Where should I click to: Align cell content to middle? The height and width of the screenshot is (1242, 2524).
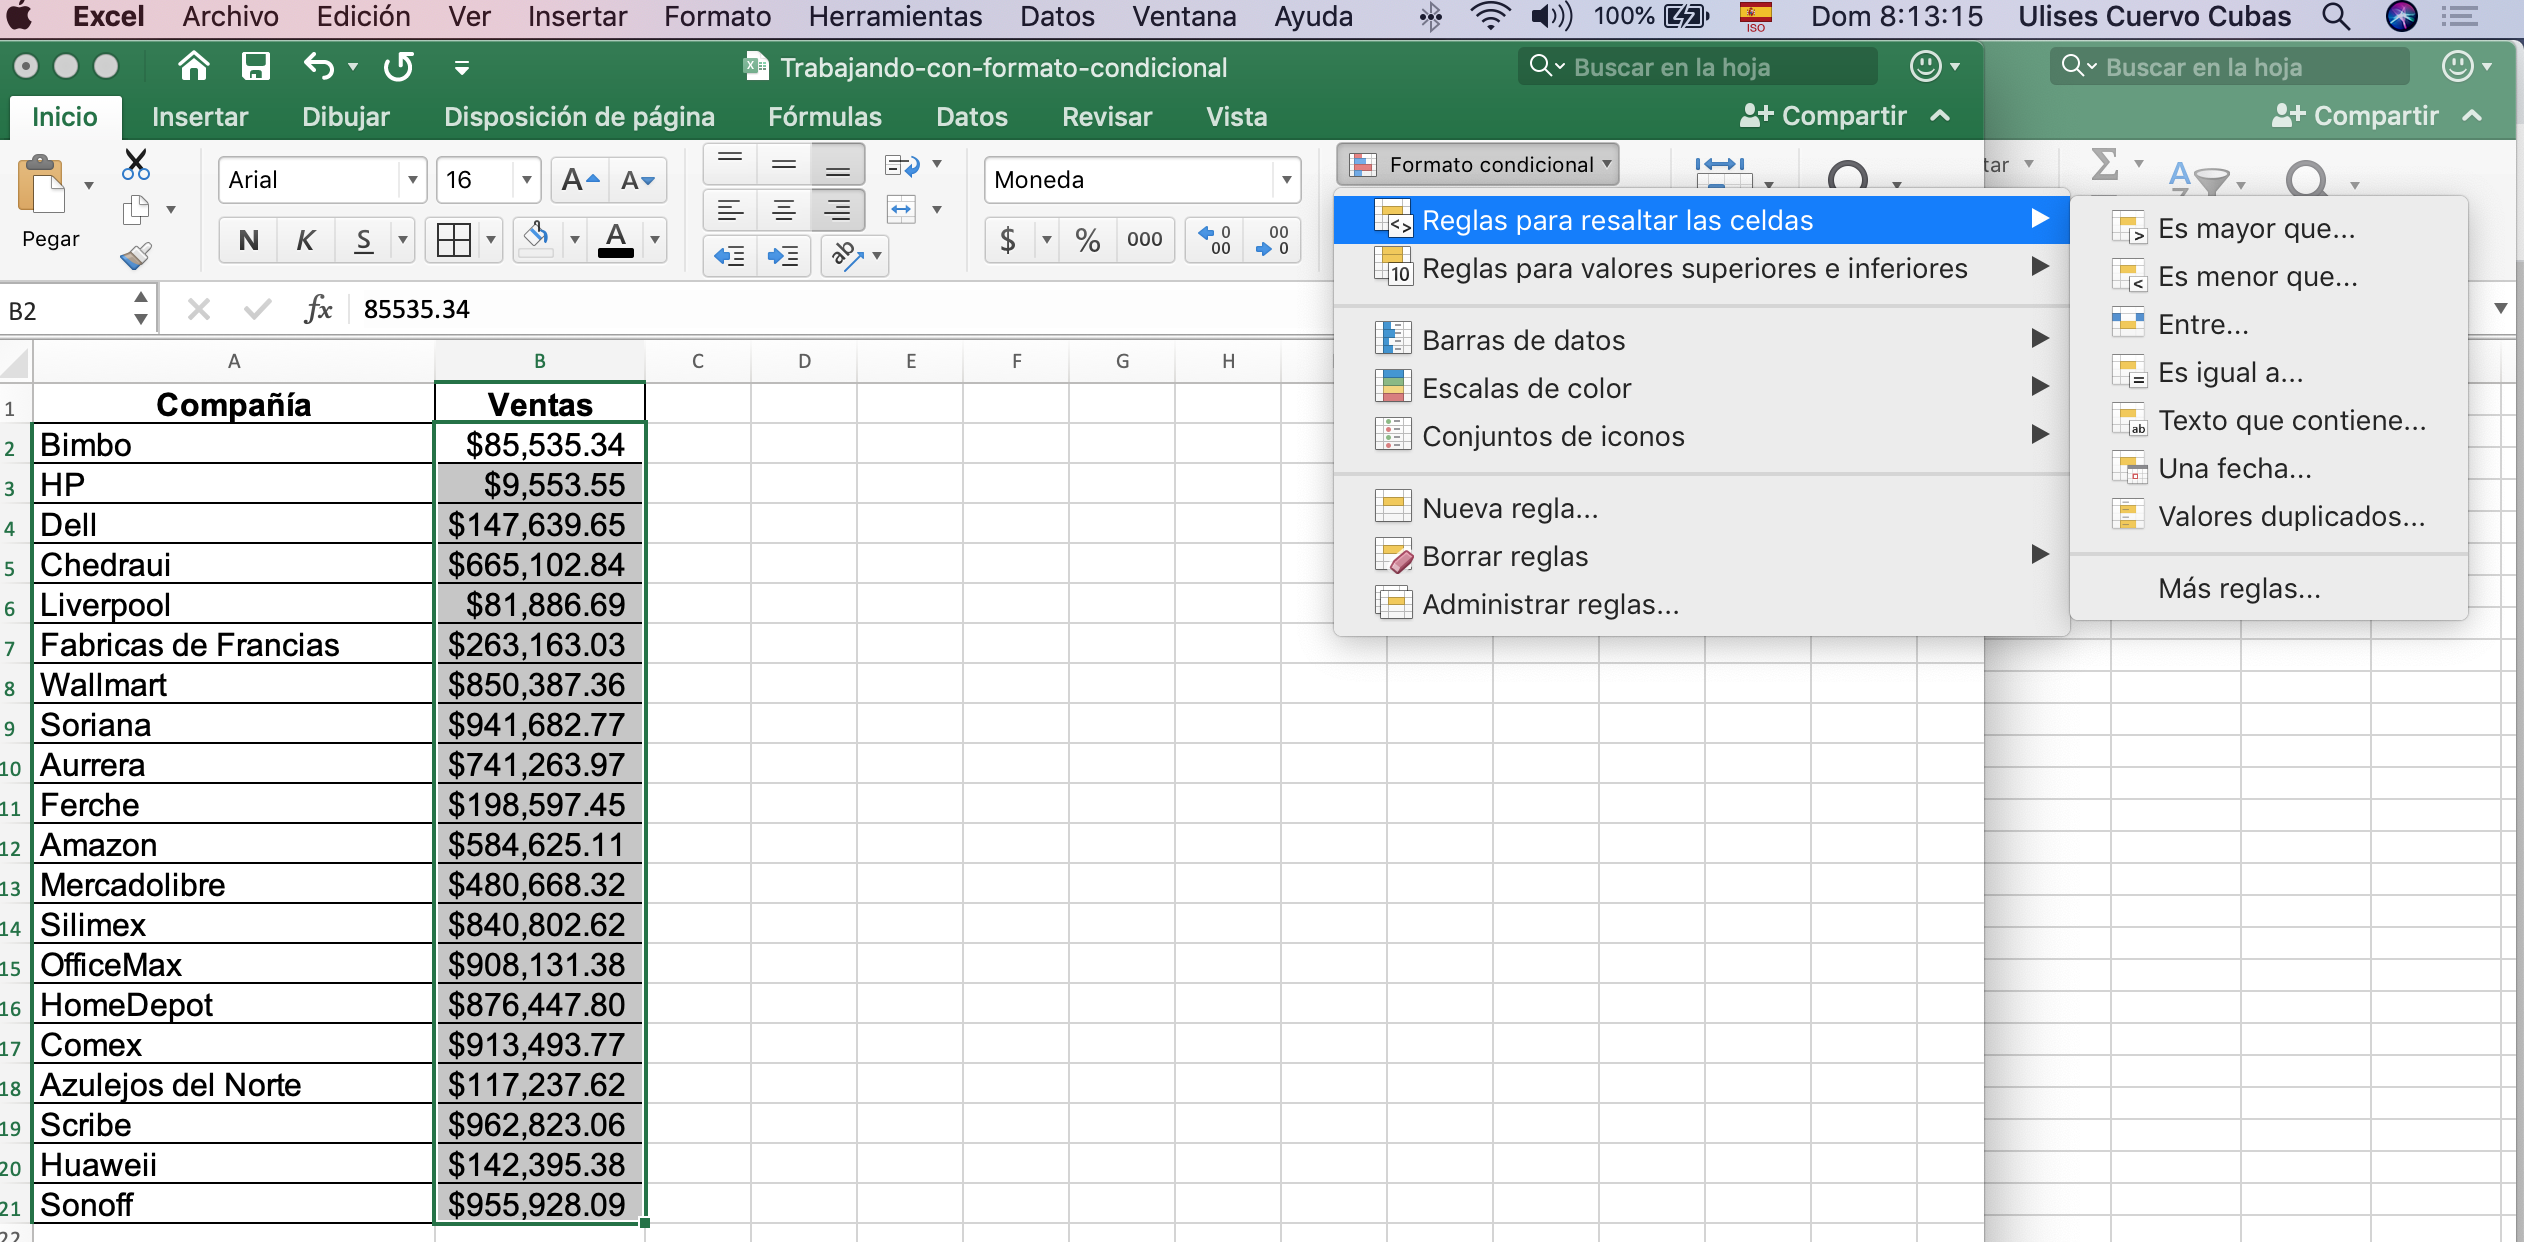(784, 165)
